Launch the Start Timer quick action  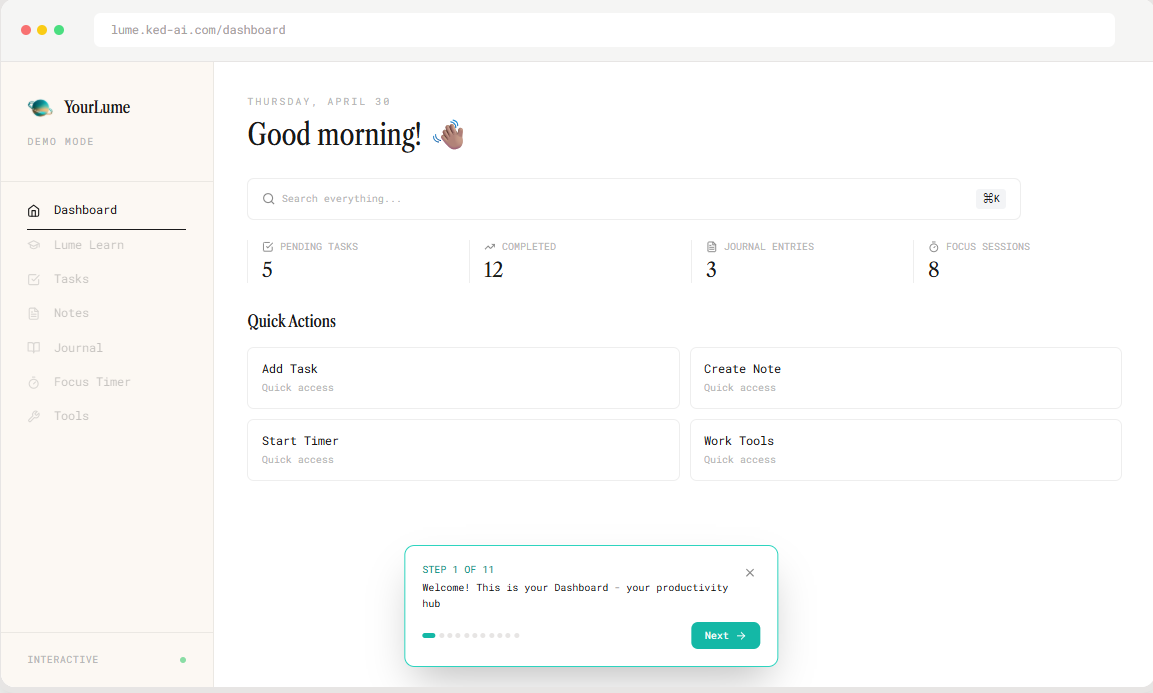click(x=463, y=450)
